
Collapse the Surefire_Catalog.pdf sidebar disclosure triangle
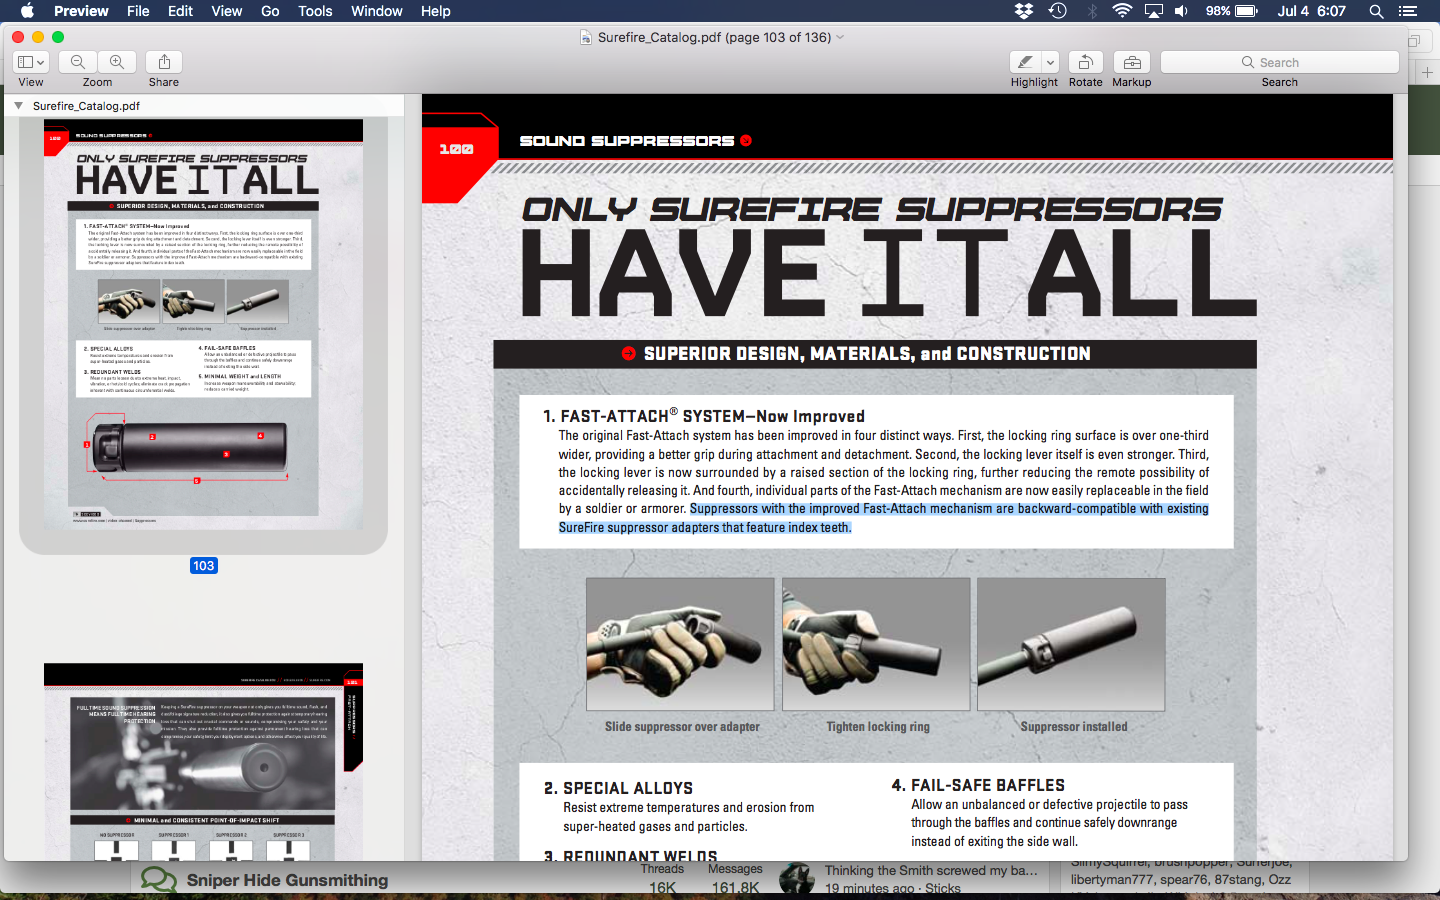(x=18, y=105)
